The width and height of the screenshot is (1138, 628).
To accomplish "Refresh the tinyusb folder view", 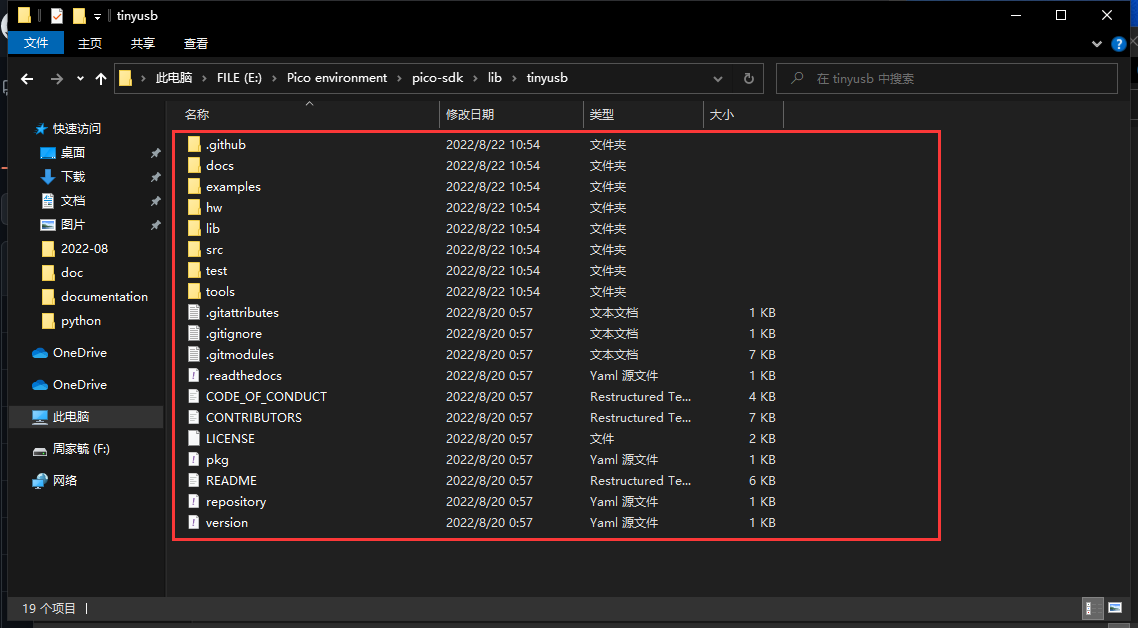I will point(748,78).
